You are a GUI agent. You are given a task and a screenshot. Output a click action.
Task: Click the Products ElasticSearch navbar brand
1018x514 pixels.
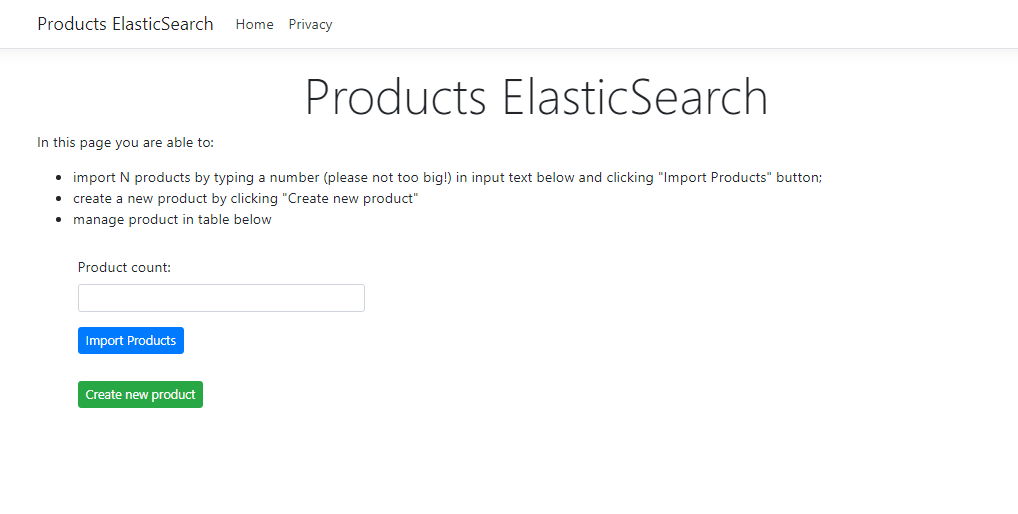(x=125, y=24)
